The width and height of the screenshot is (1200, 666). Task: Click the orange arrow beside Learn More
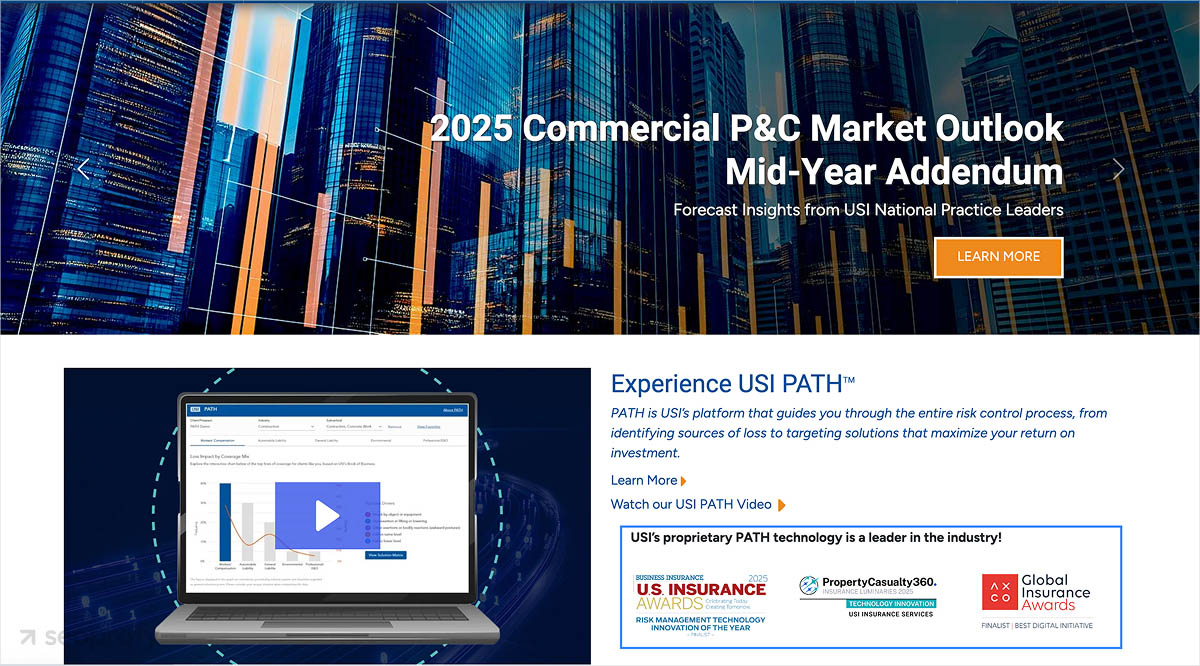point(684,481)
